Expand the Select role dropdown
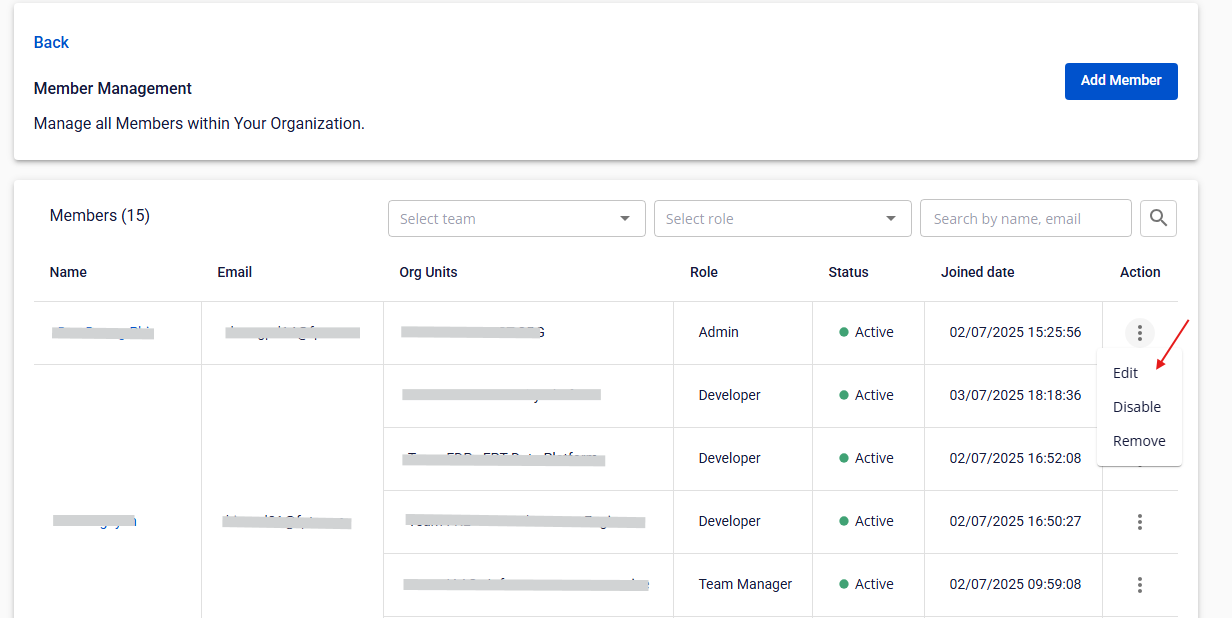Screen dimensions: 1232x618 tap(782, 218)
